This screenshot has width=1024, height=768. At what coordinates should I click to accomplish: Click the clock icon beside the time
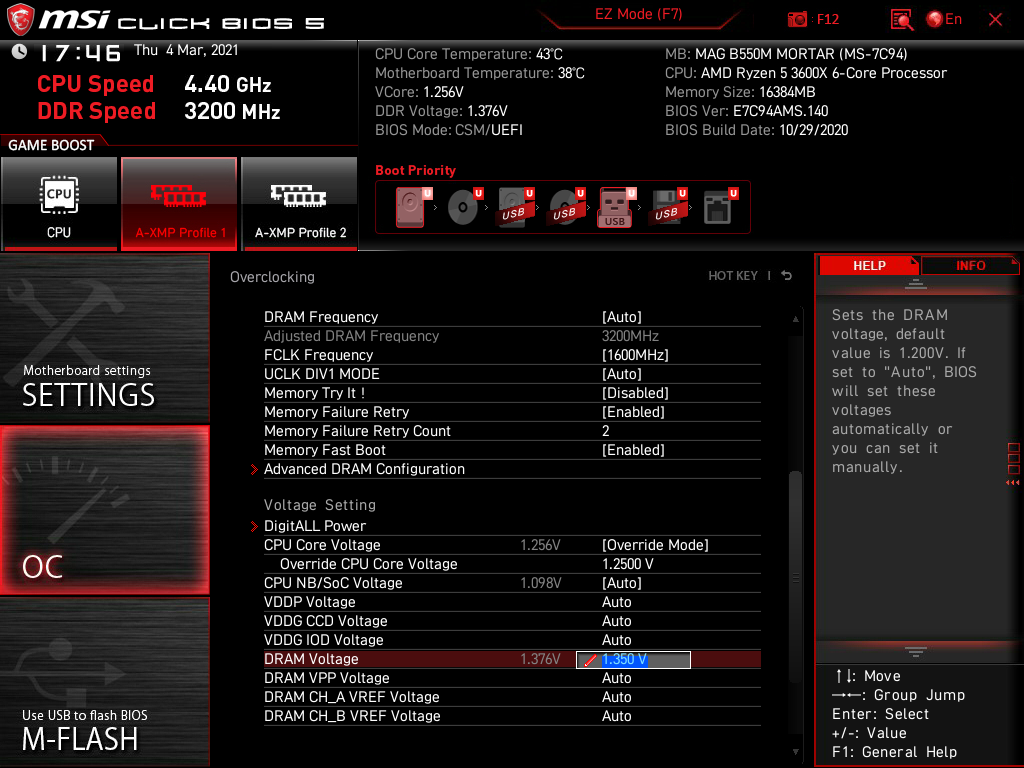pyautogui.click(x=19, y=52)
